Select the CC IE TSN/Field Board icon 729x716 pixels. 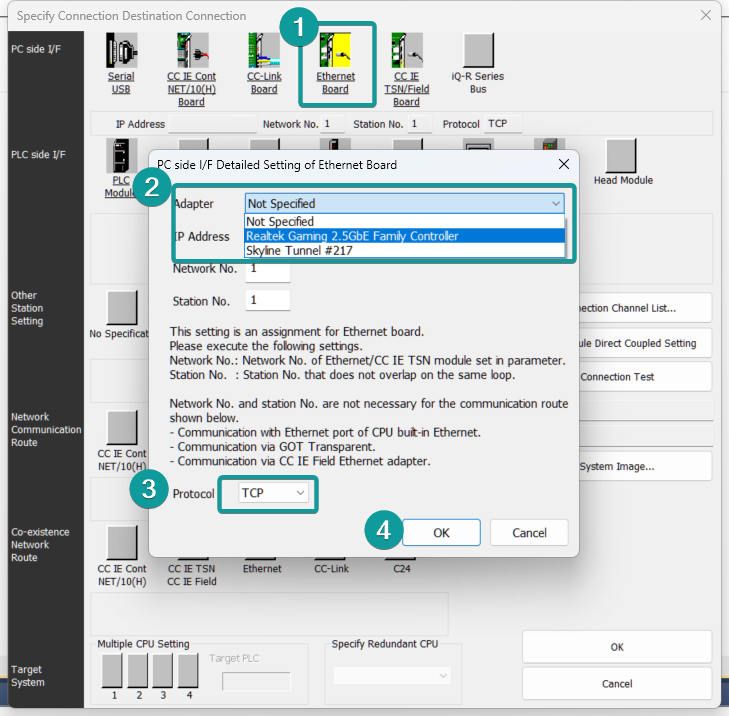point(407,51)
